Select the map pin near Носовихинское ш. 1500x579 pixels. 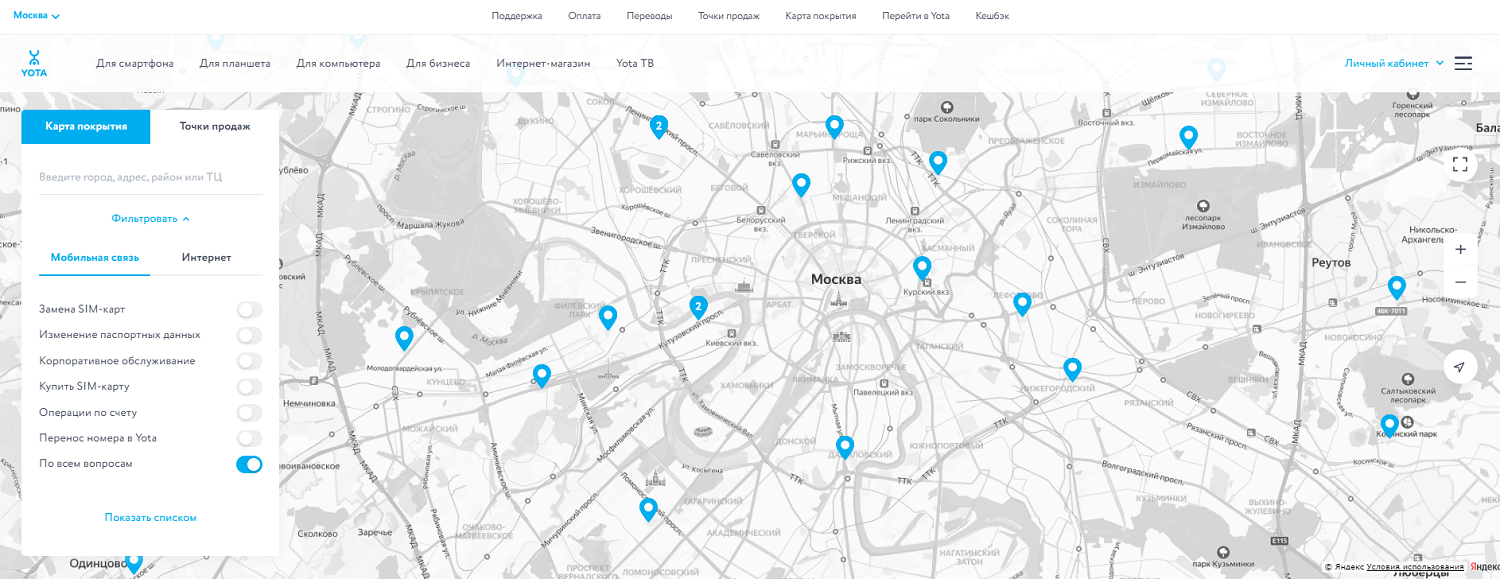click(1397, 288)
